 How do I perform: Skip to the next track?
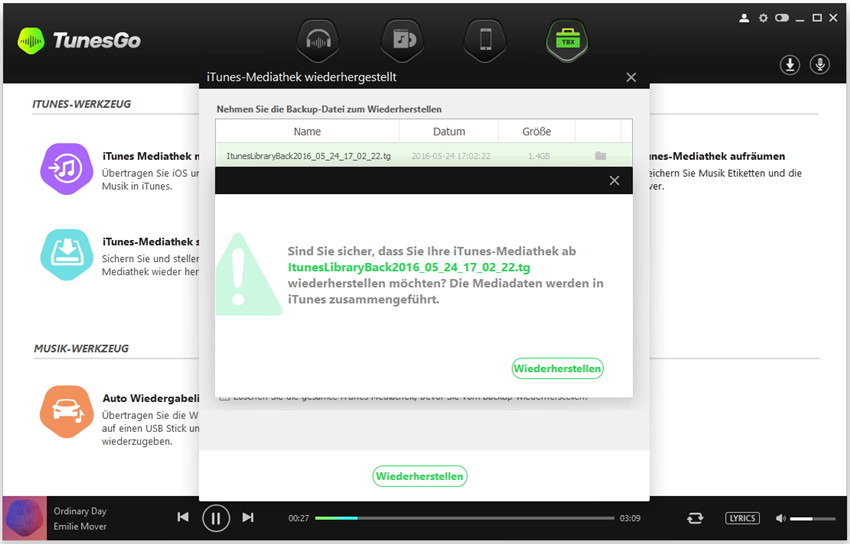pos(248,517)
